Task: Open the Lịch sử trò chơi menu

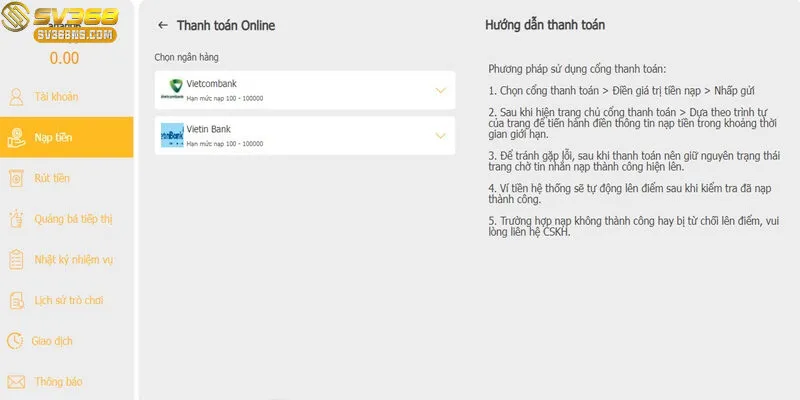Action: click(x=68, y=300)
